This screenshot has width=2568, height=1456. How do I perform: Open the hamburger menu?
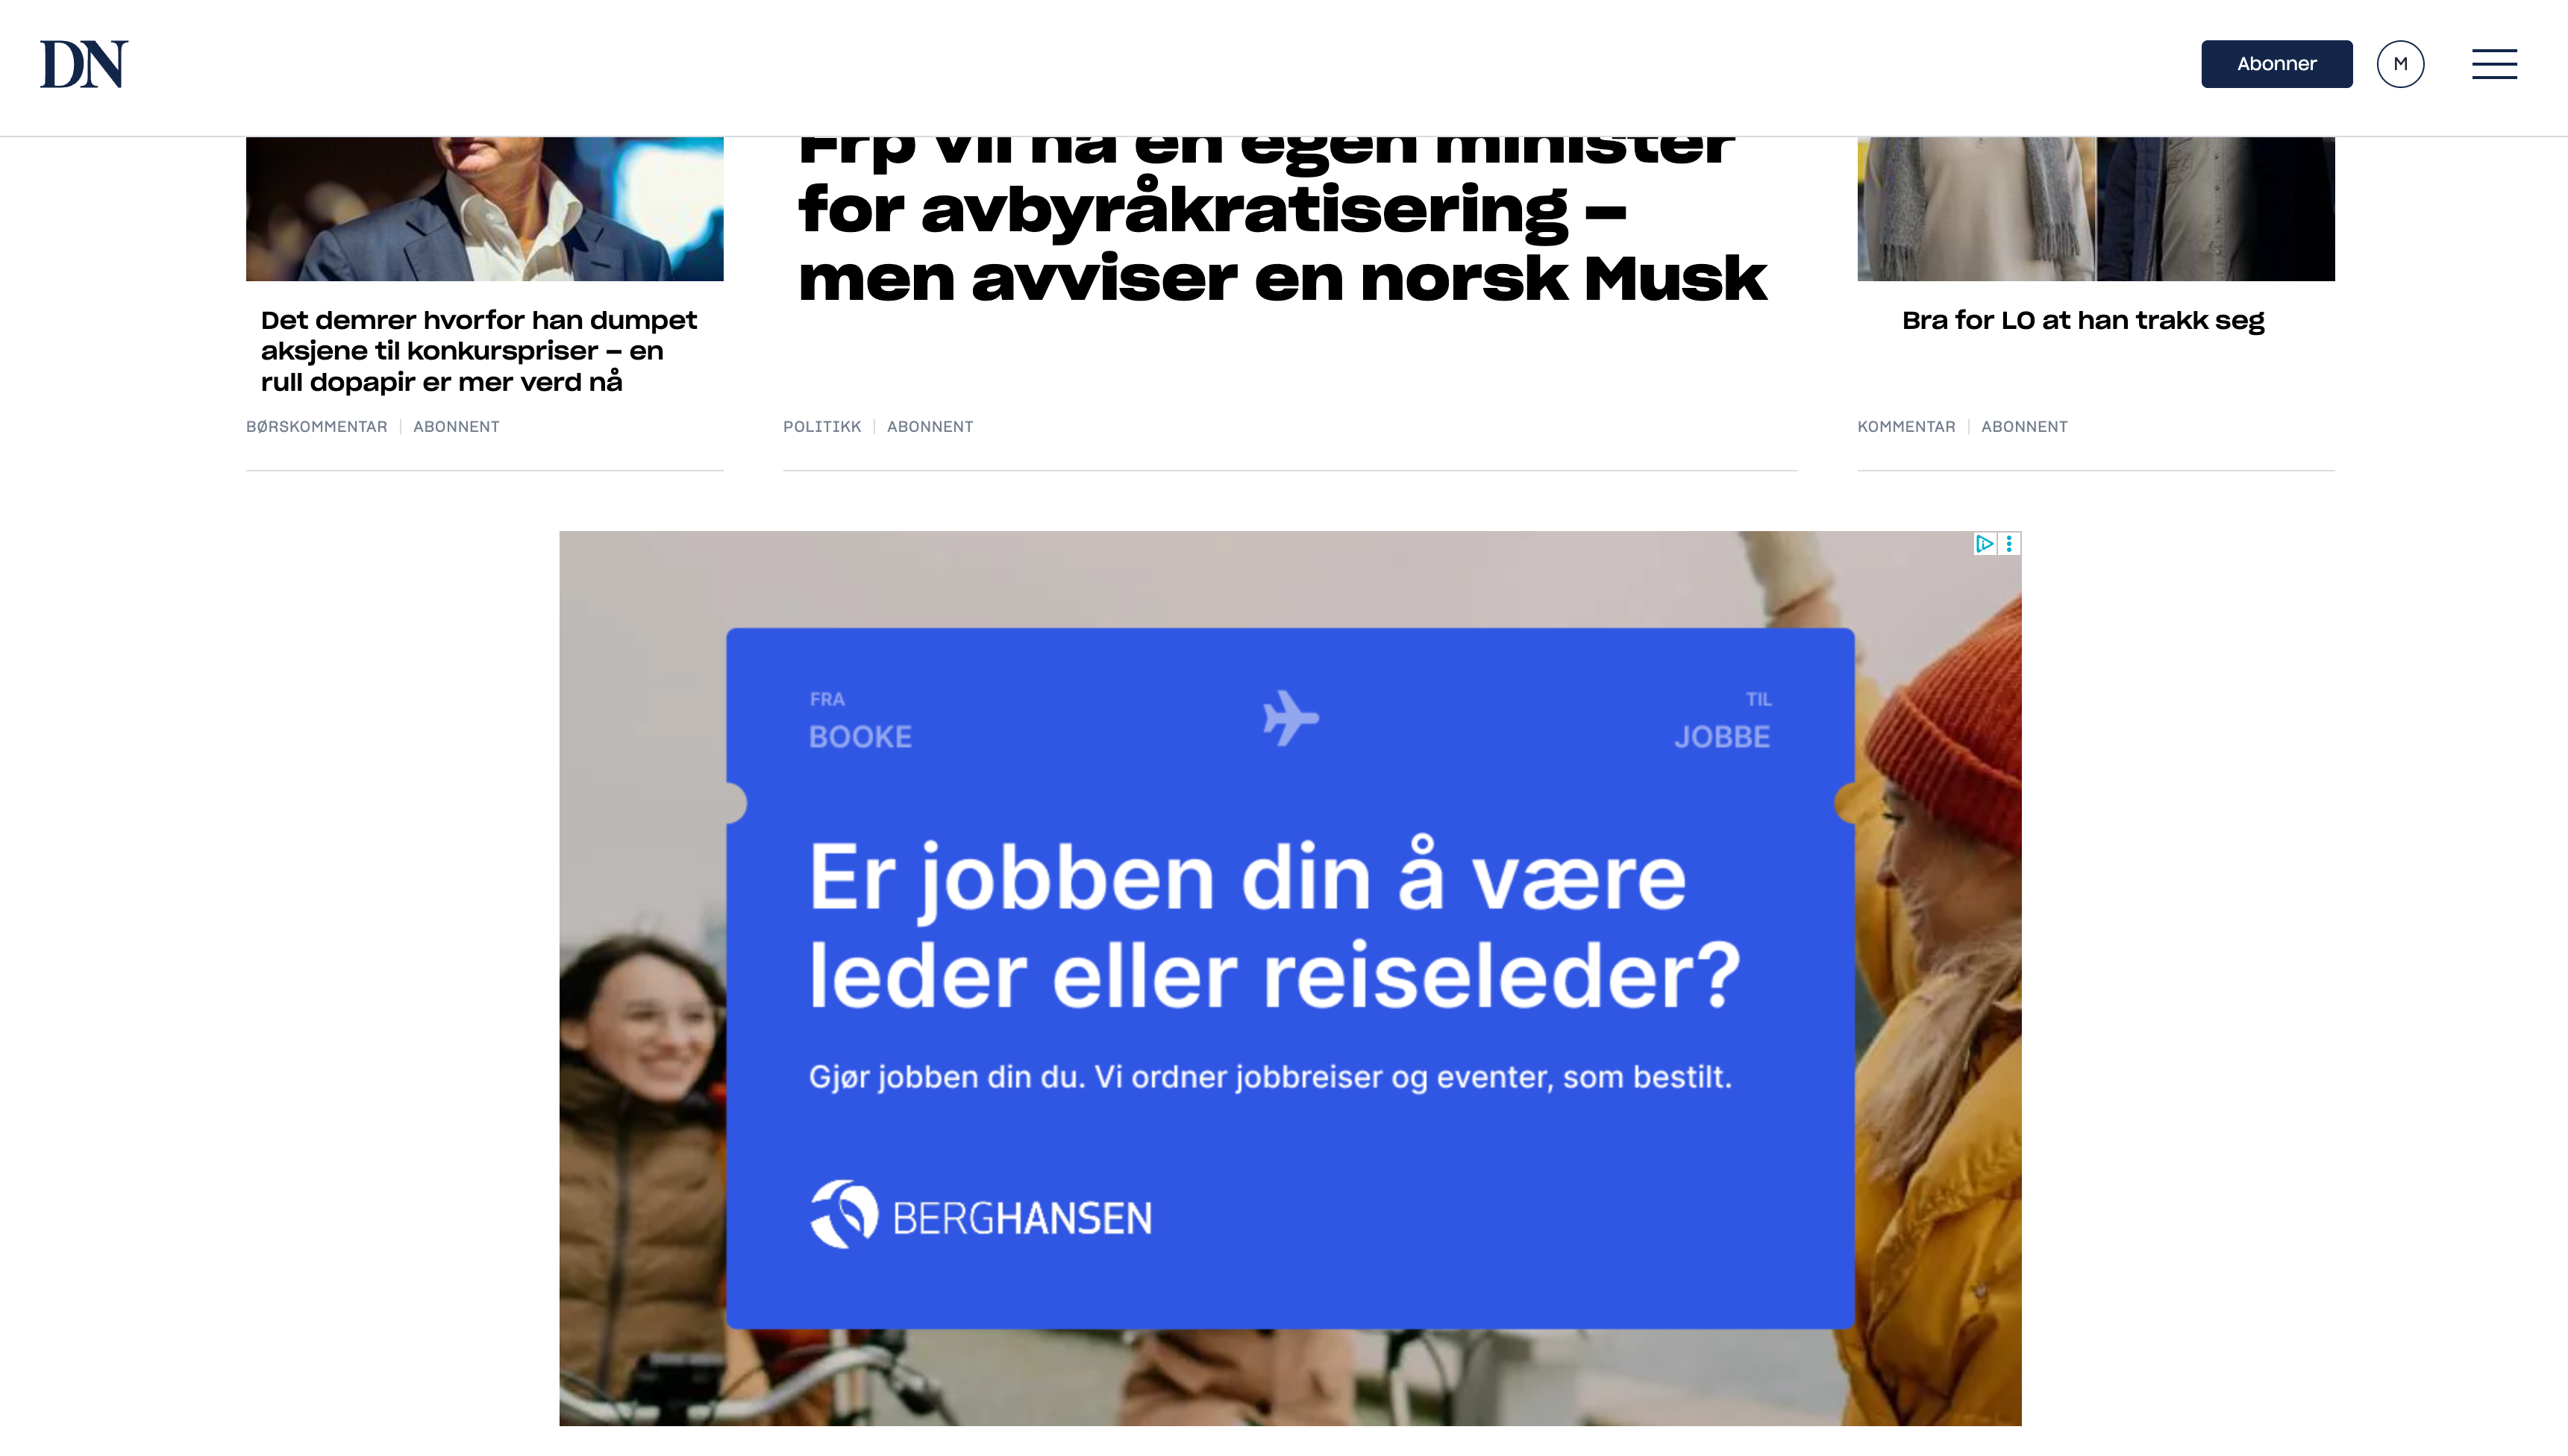click(x=2494, y=64)
